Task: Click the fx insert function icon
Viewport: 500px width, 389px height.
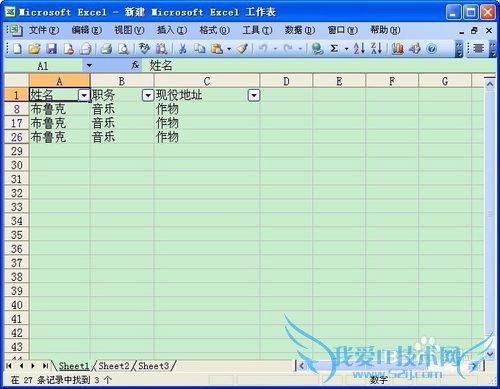Action: coord(135,65)
